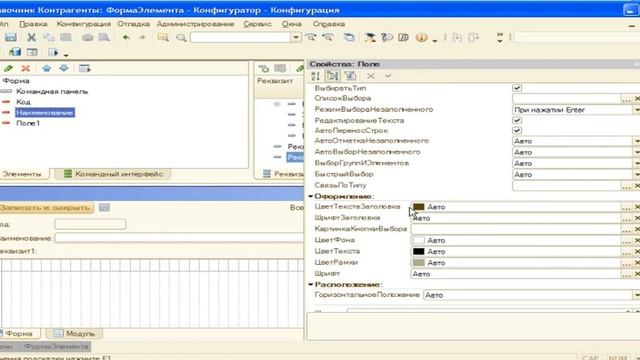The width and height of the screenshot is (640, 360).
Task: Click the Наименование input field in form preview
Action: point(179,238)
